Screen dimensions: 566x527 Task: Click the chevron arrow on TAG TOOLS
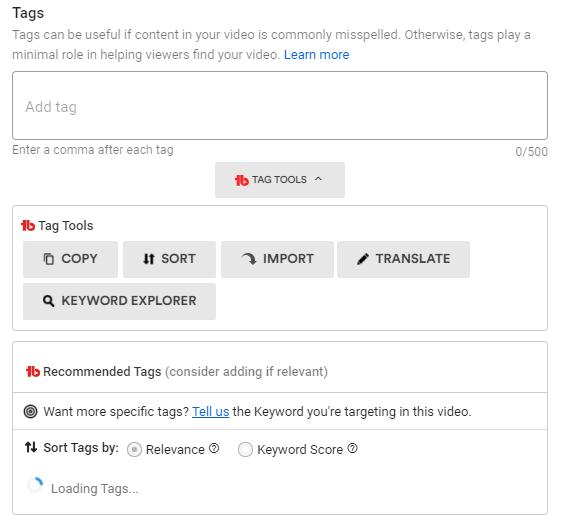[x=318, y=179]
